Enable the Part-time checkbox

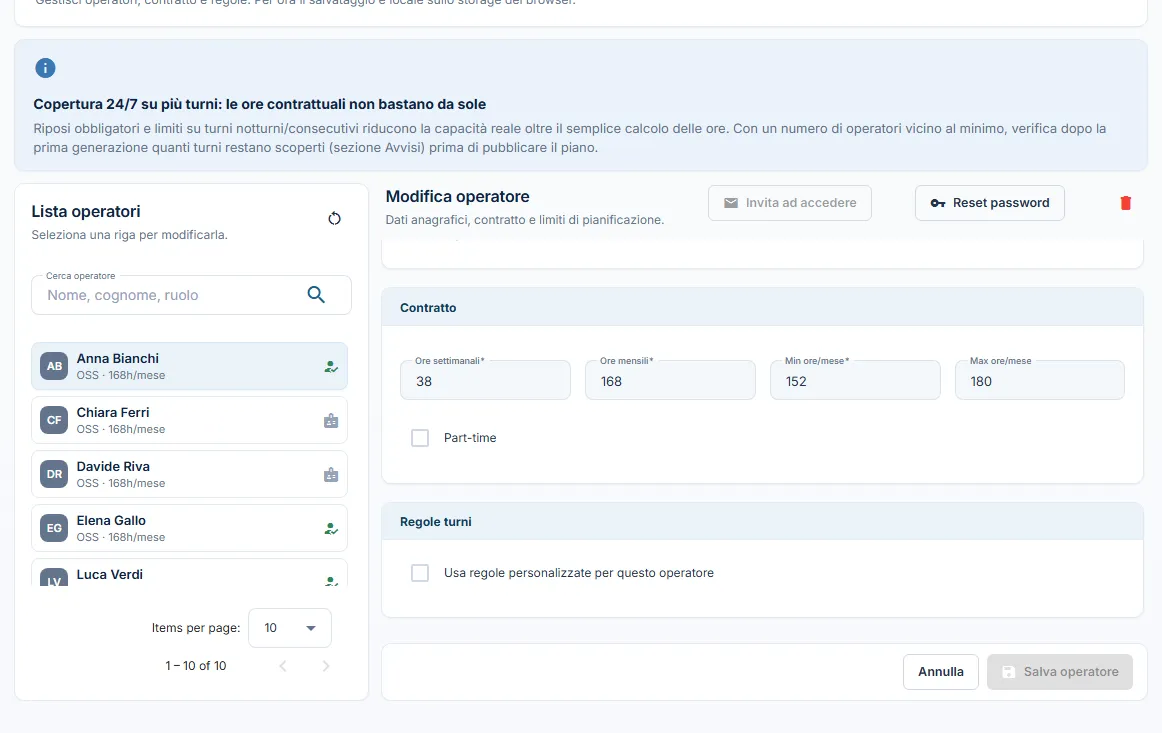click(x=420, y=438)
